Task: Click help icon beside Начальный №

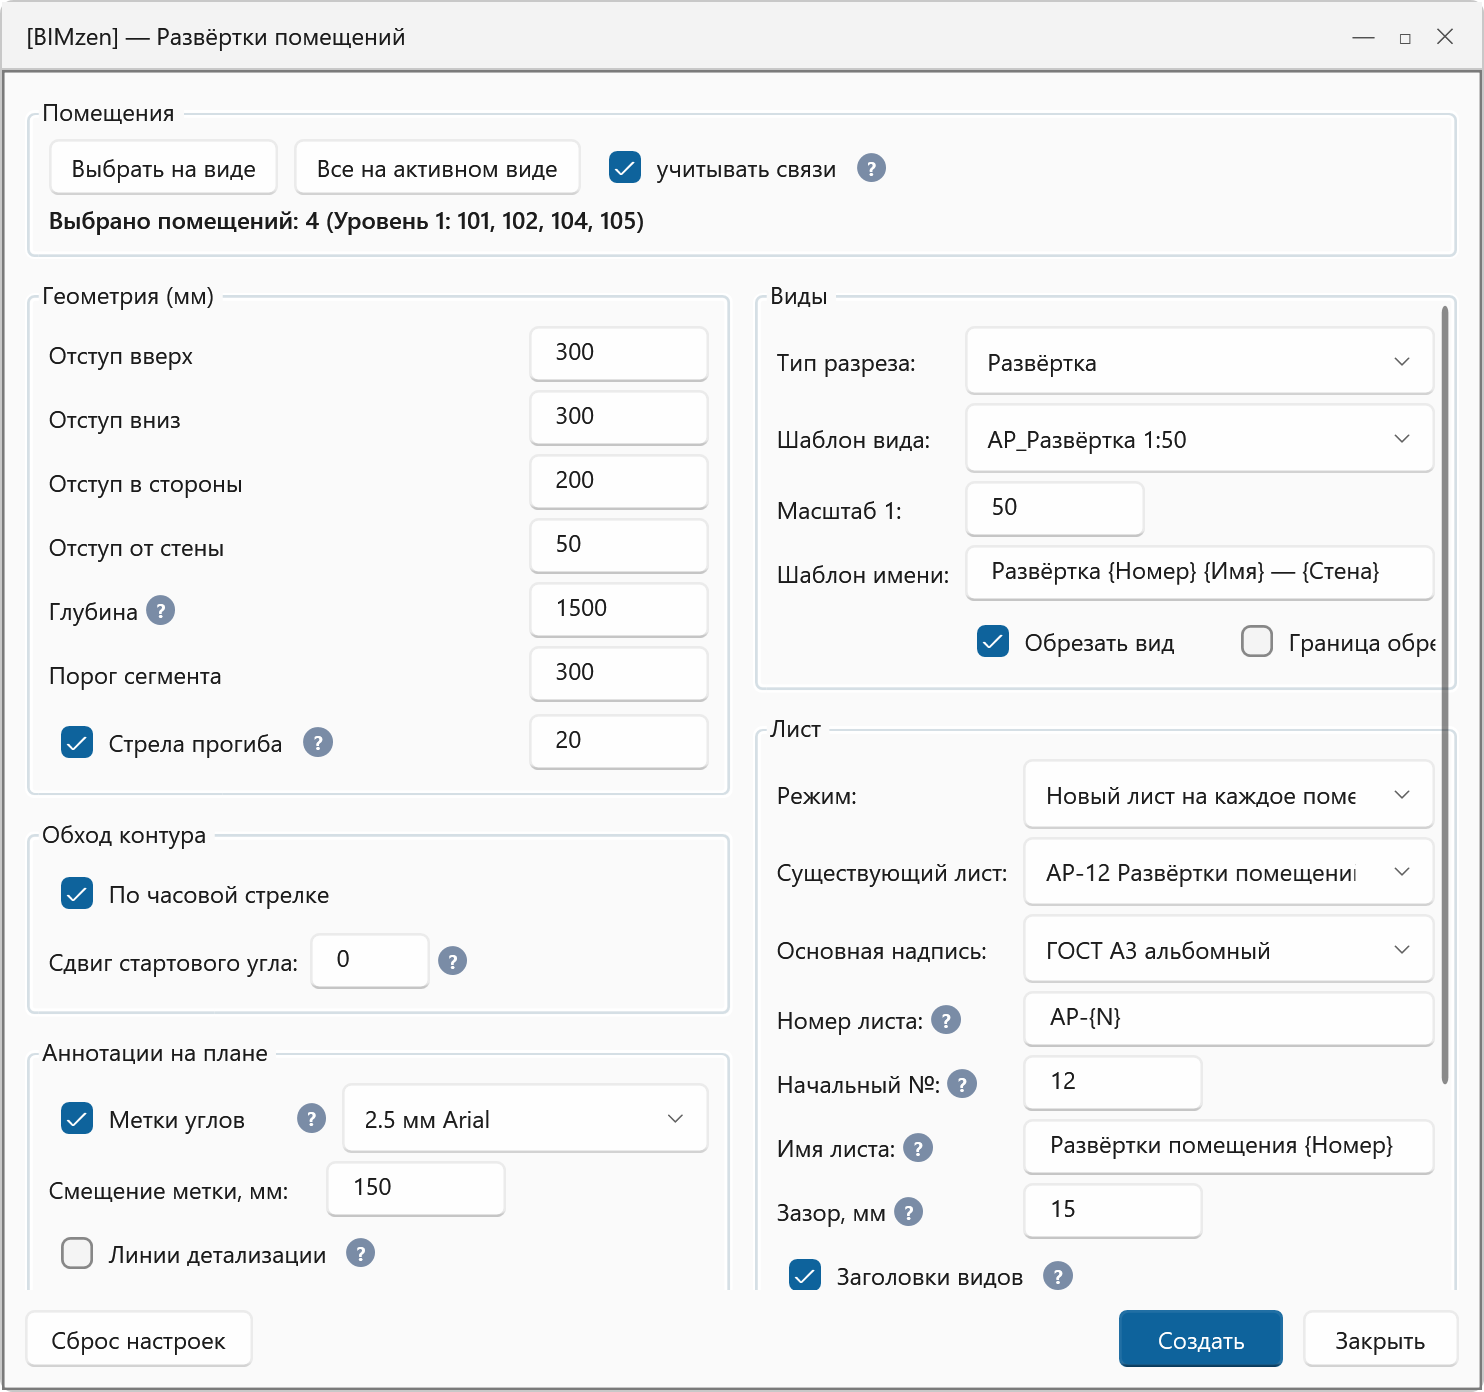Action: (962, 1083)
